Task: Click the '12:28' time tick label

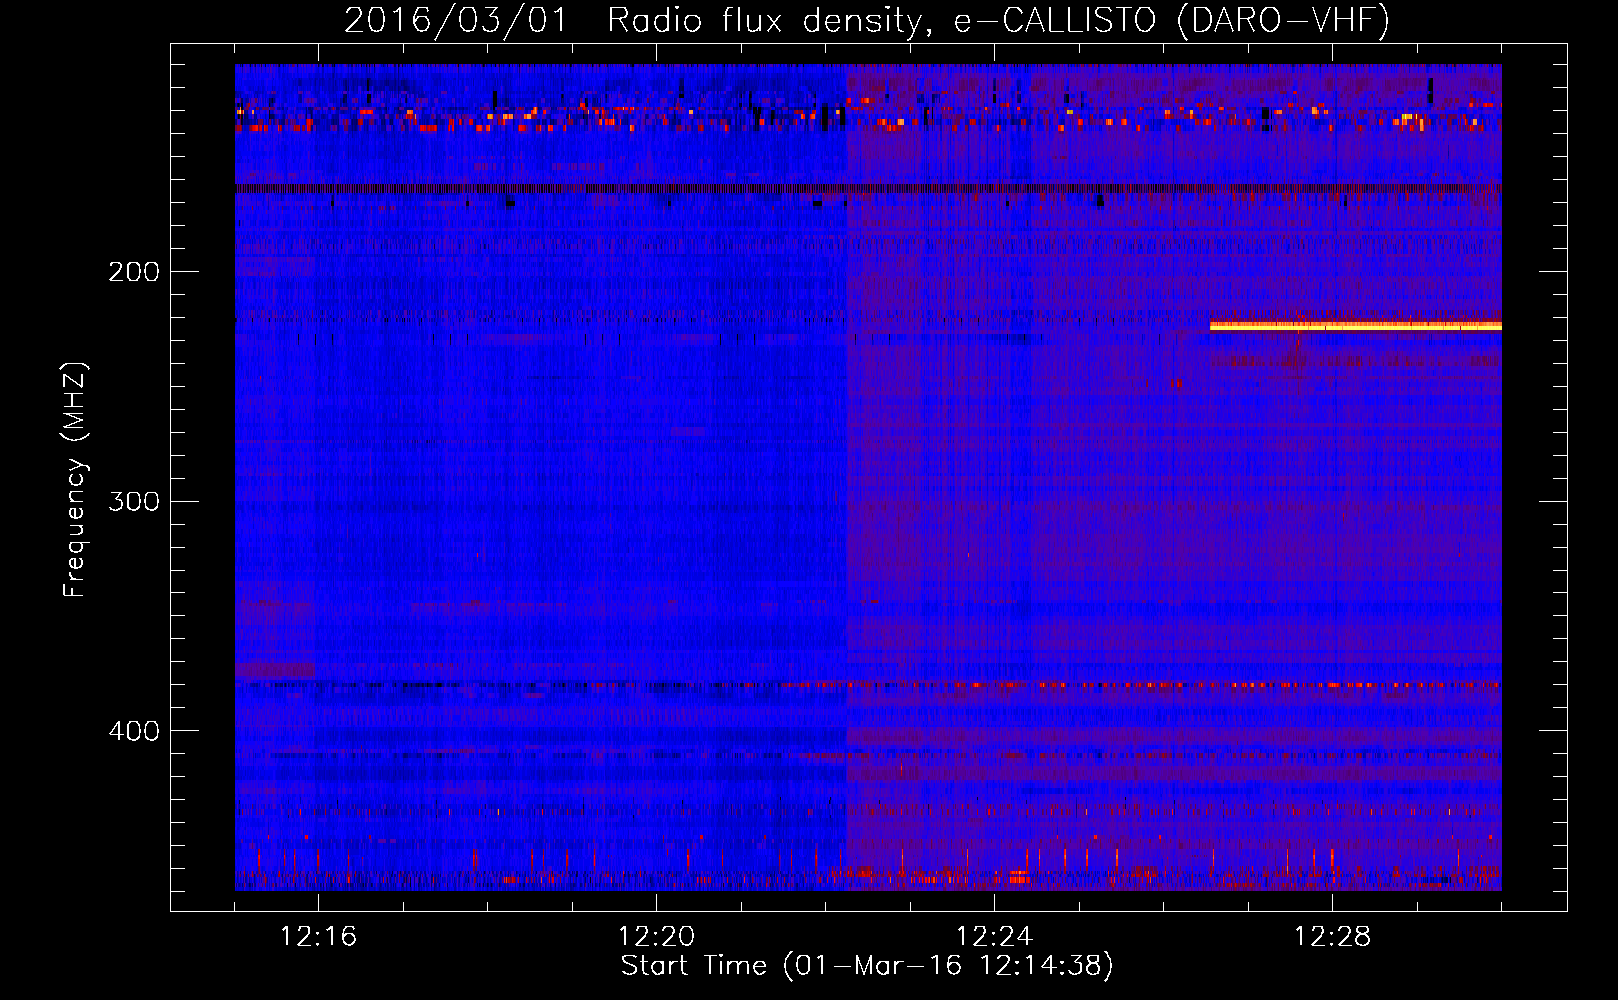Action: [x=1332, y=937]
